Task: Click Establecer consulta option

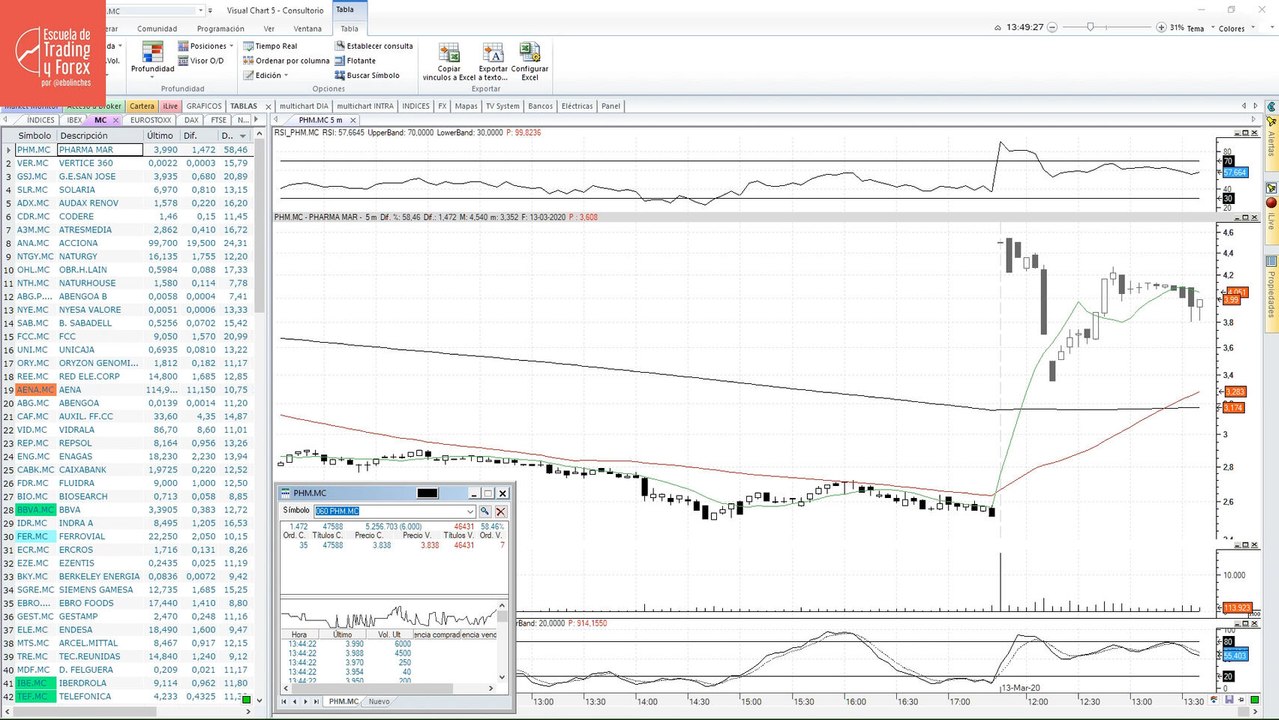Action: (373, 46)
